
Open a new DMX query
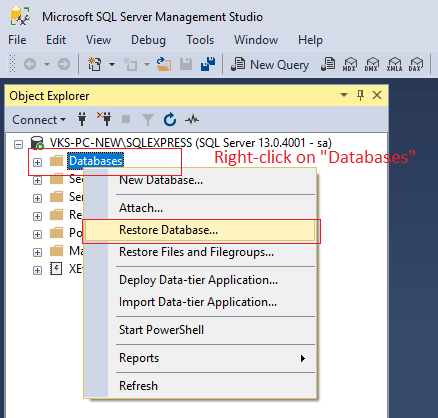(x=372, y=64)
